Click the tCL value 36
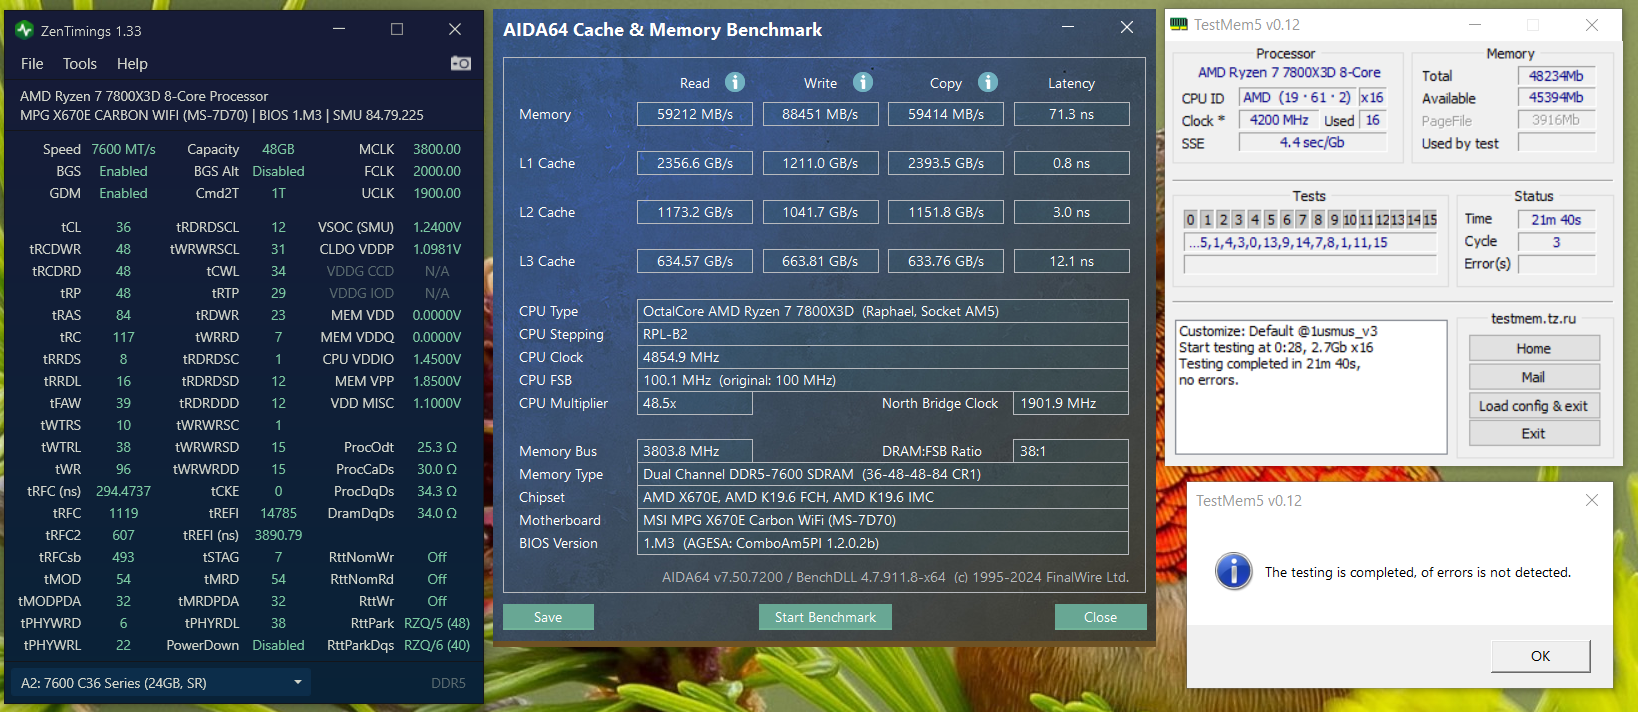 pos(123,227)
